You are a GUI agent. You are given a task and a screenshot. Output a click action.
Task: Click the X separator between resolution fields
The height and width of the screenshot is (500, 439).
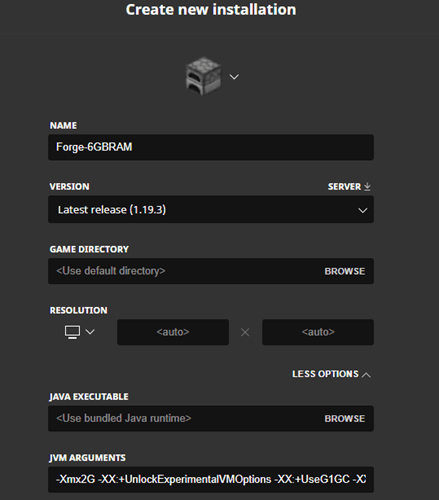[245, 332]
